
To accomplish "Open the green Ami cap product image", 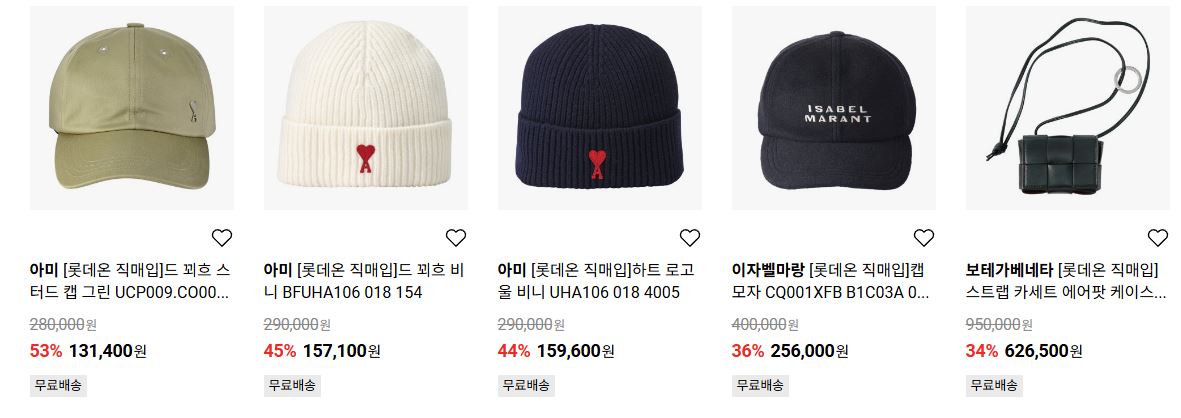I will pyautogui.click(x=132, y=108).
